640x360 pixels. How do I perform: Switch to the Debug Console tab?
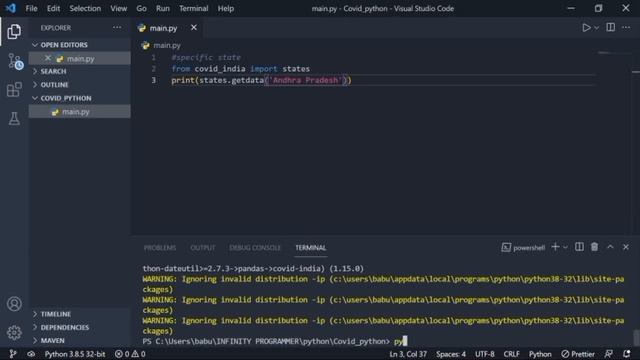point(255,248)
